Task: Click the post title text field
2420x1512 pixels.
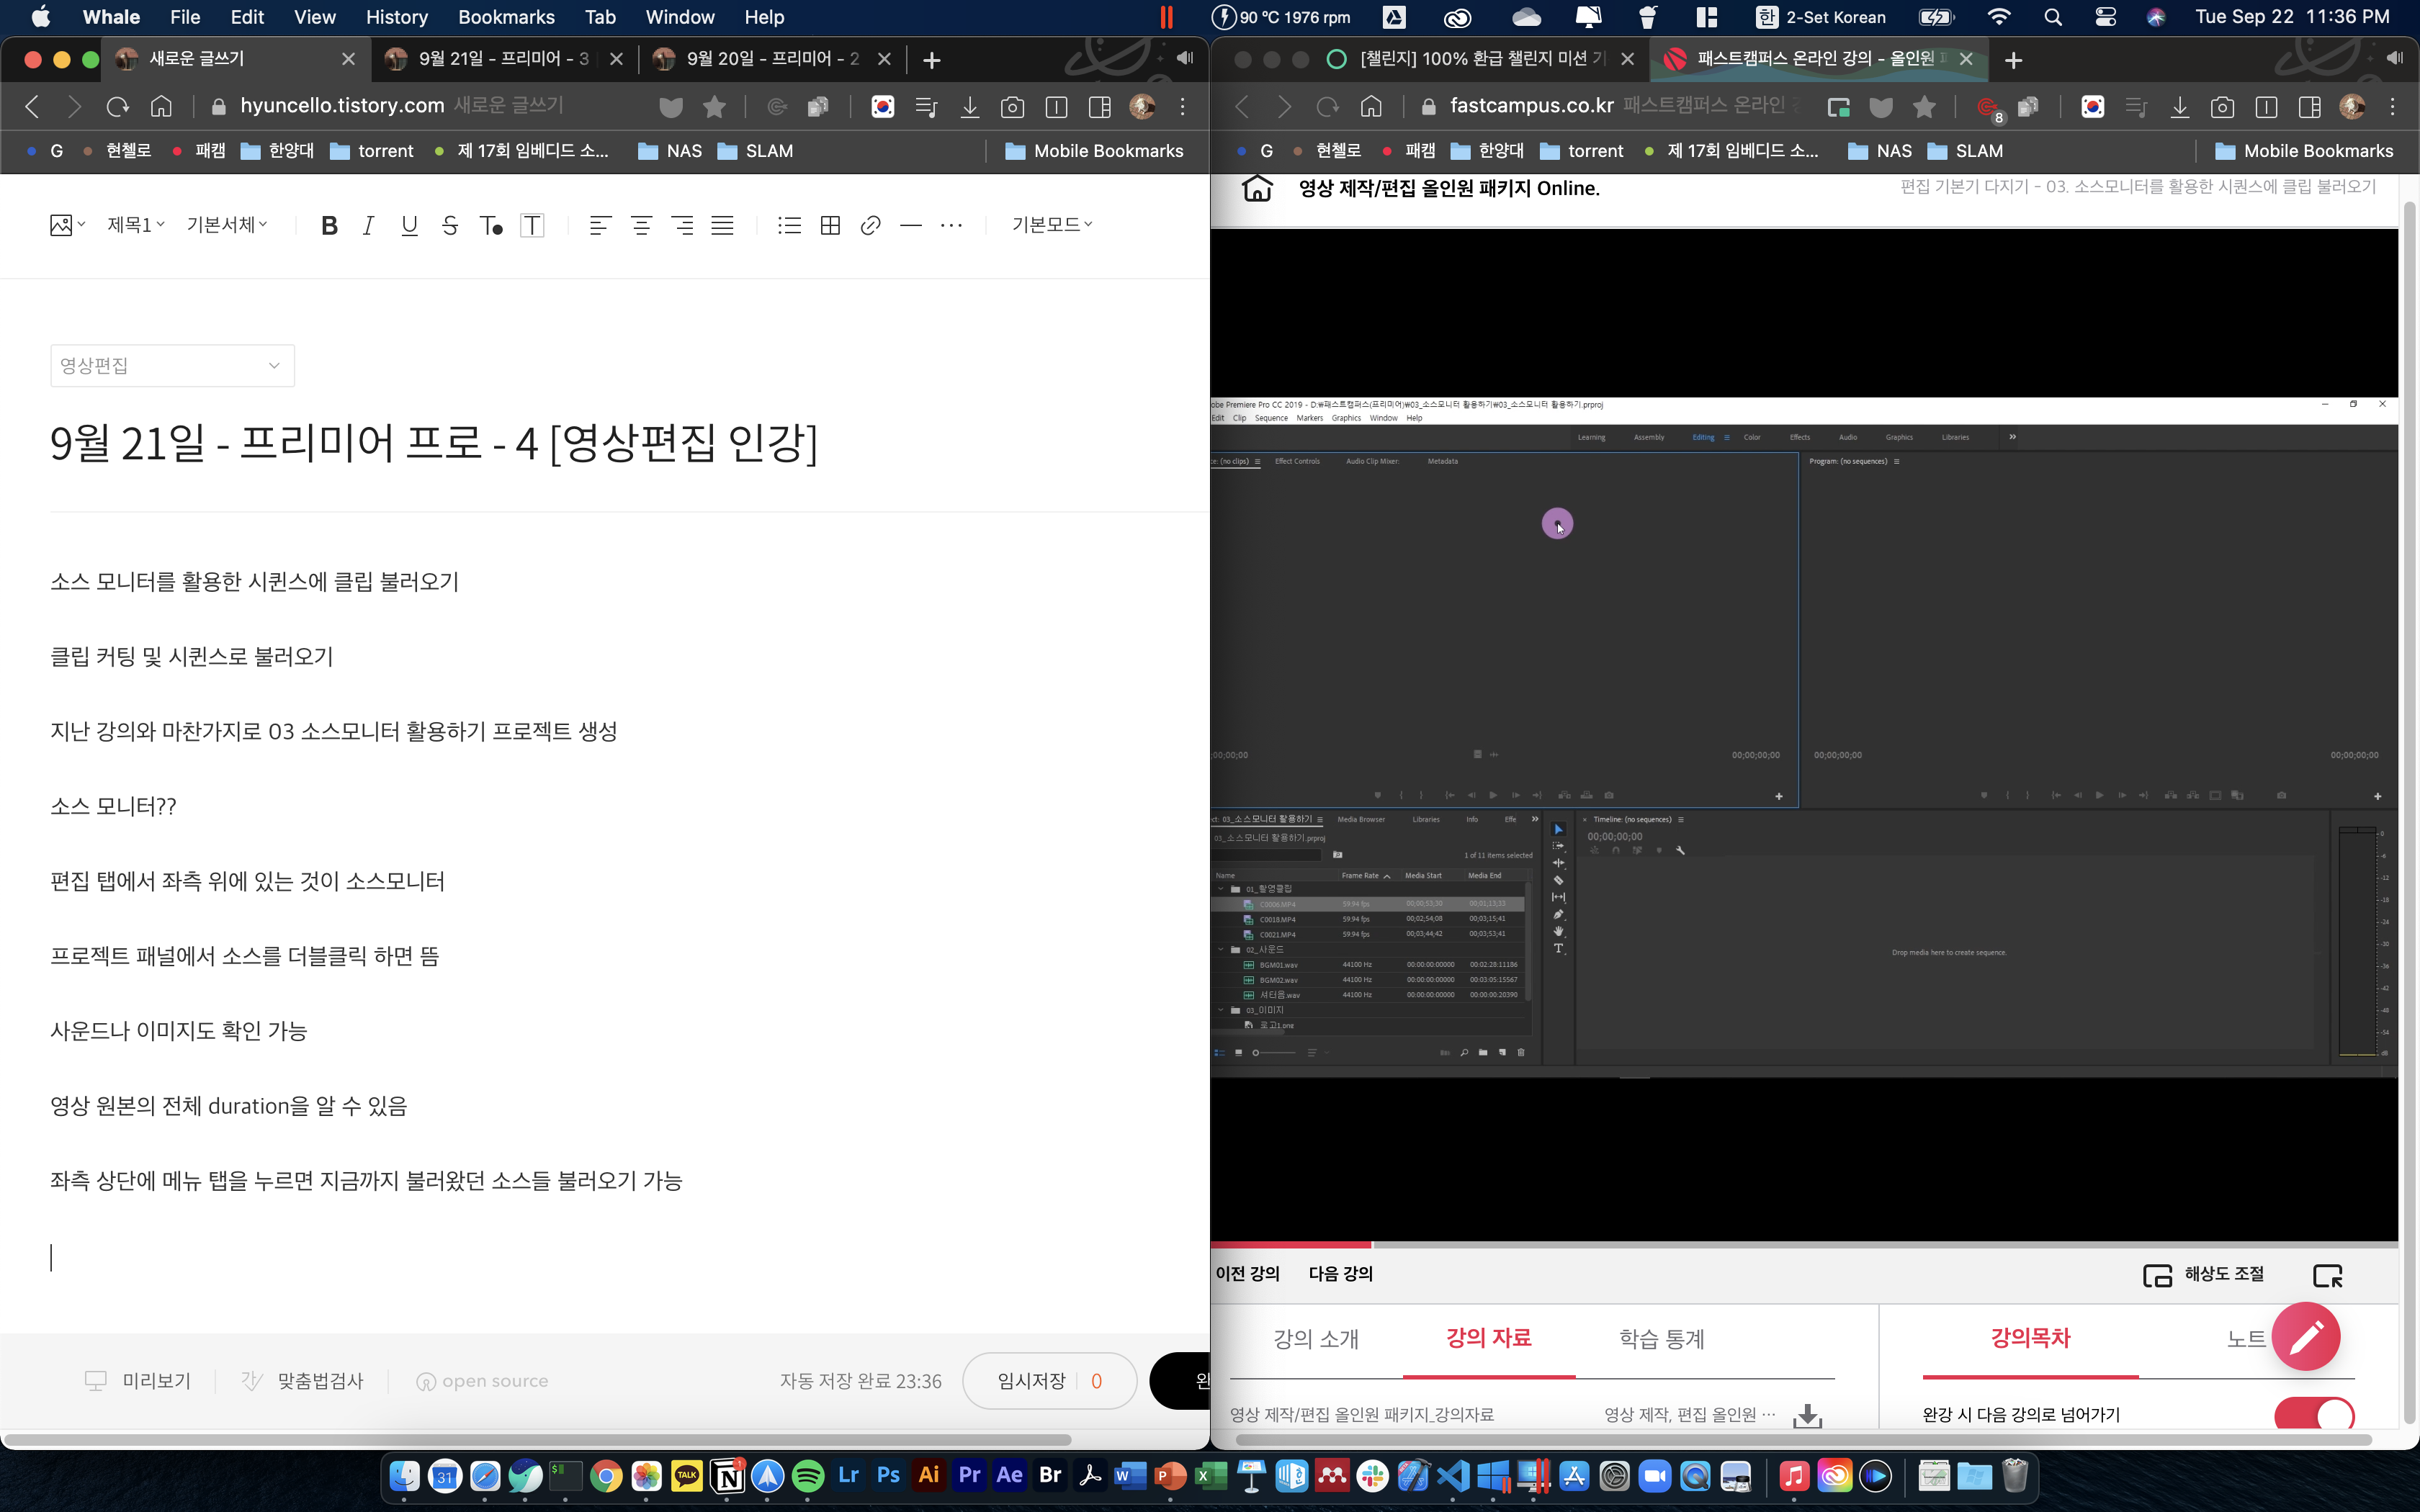Action: [x=434, y=442]
